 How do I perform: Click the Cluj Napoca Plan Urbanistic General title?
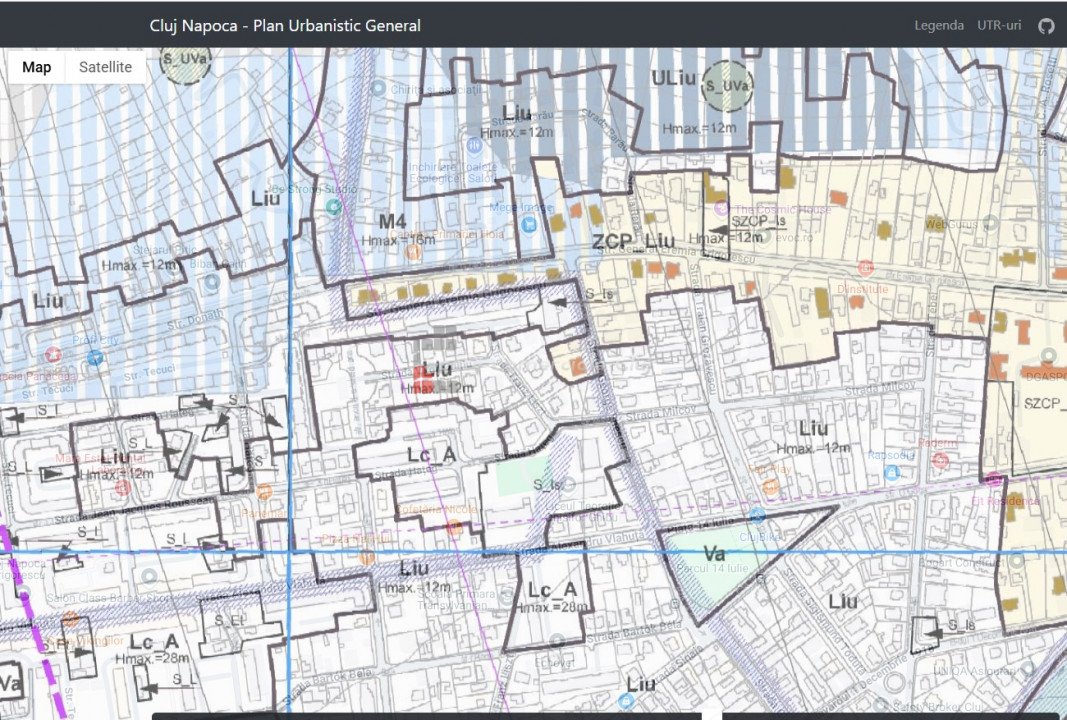pos(285,26)
